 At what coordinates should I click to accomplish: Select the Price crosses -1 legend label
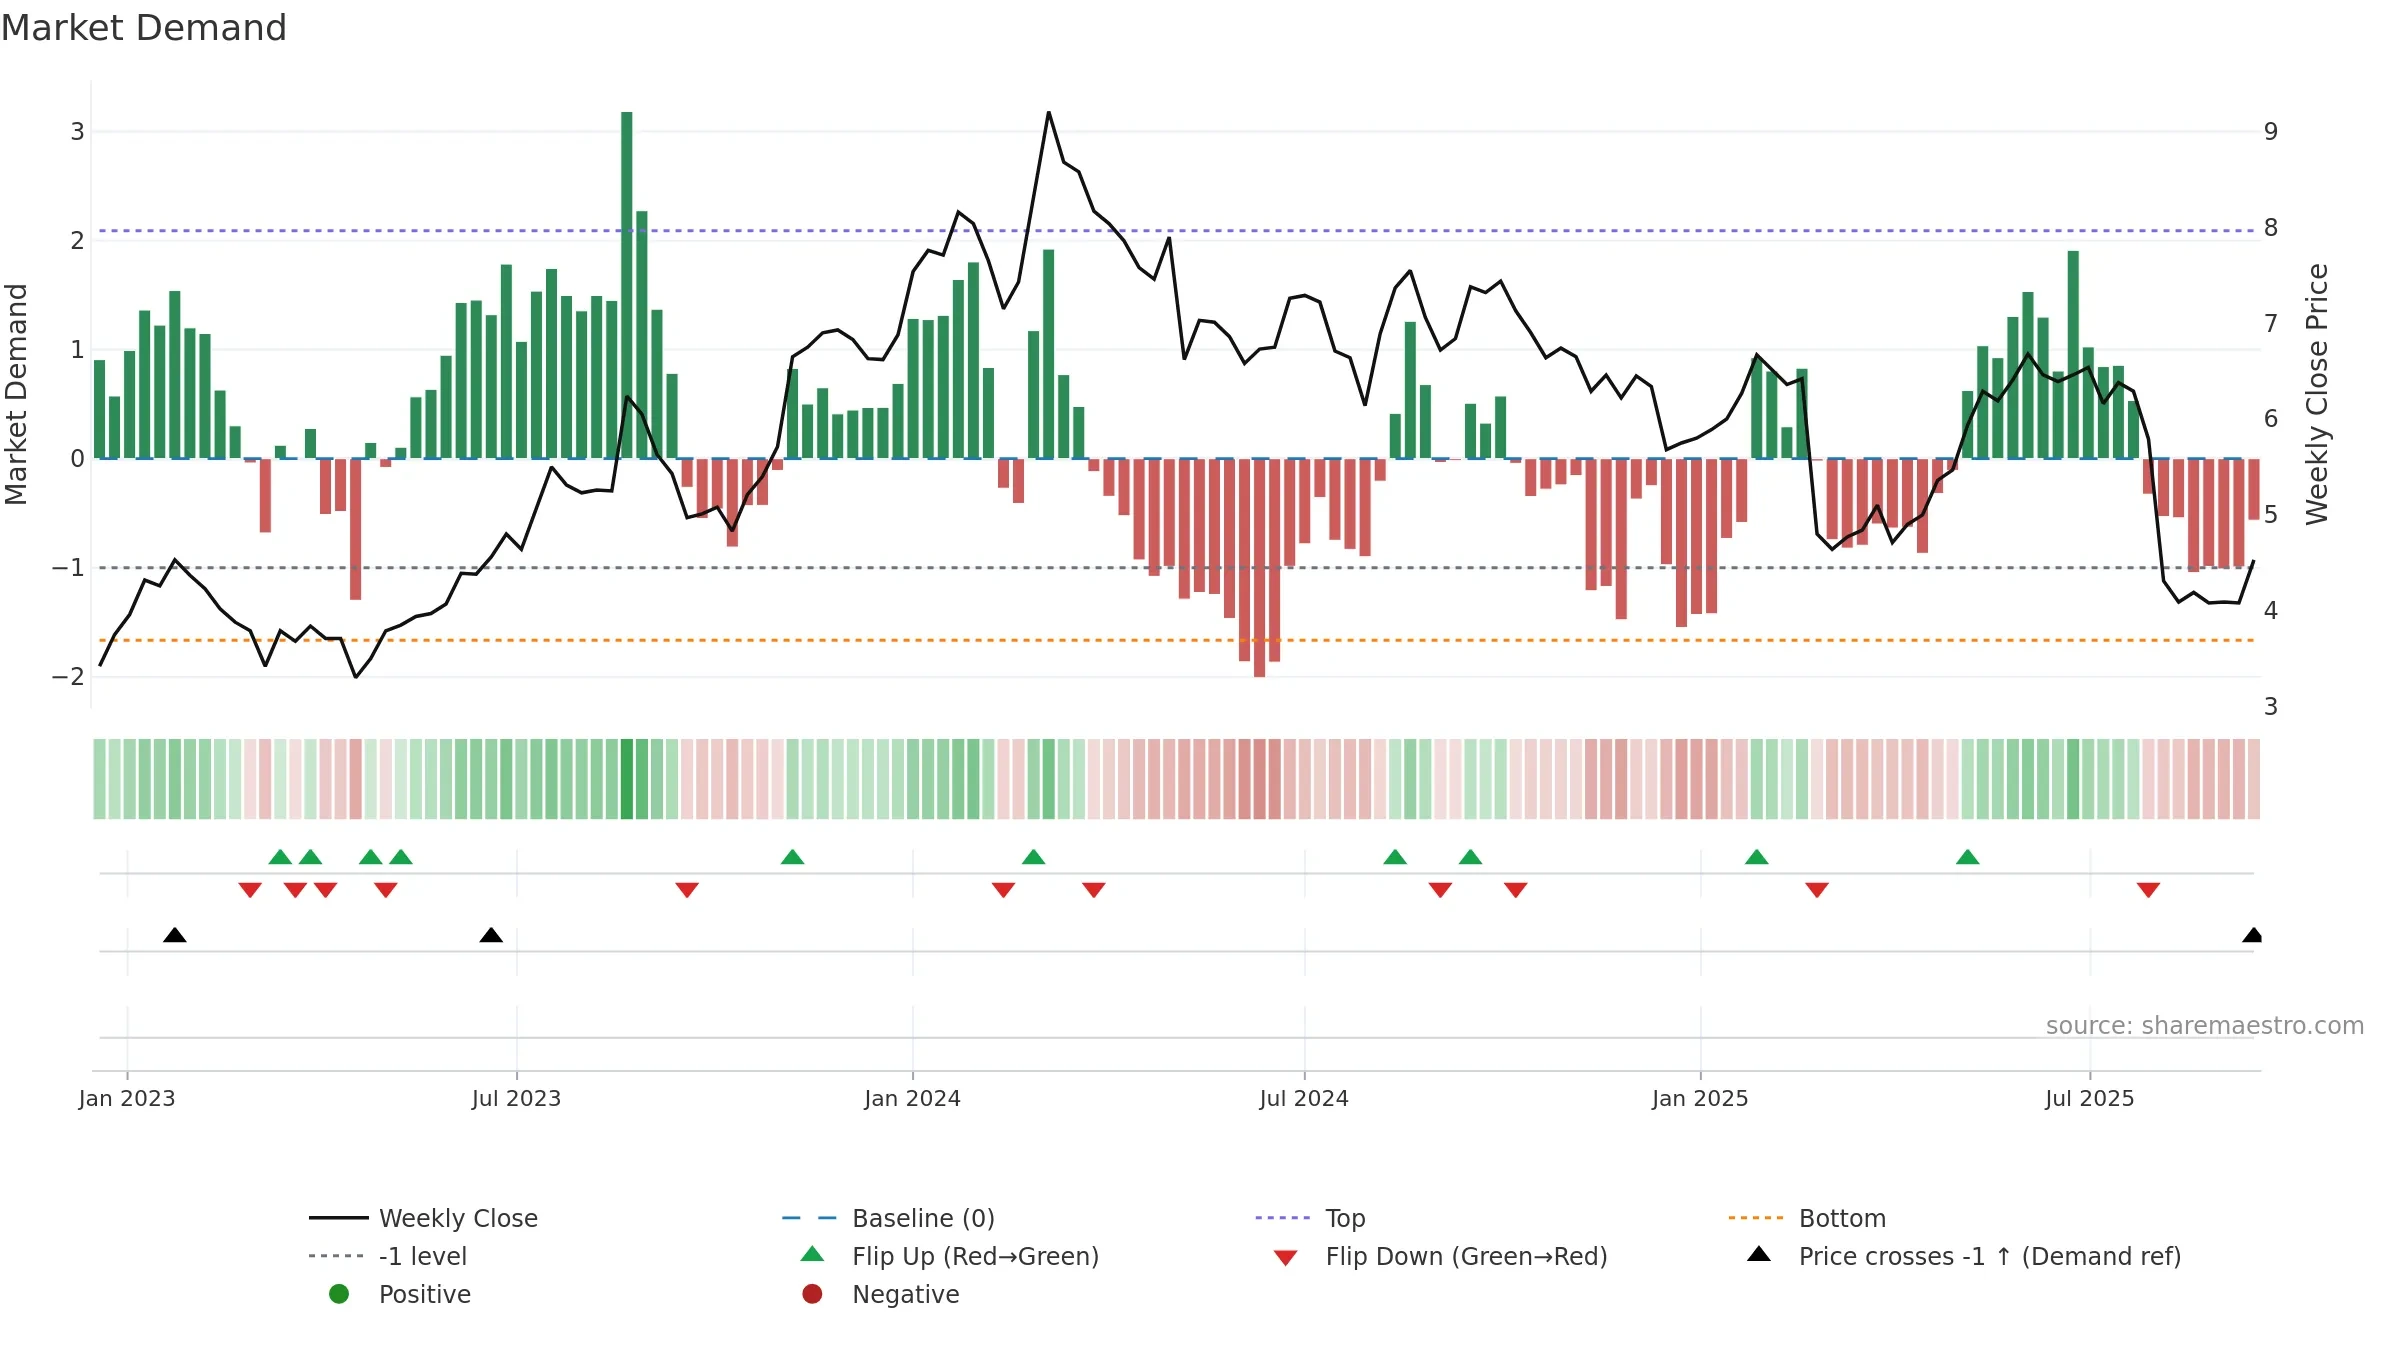coord(1990,1256)
